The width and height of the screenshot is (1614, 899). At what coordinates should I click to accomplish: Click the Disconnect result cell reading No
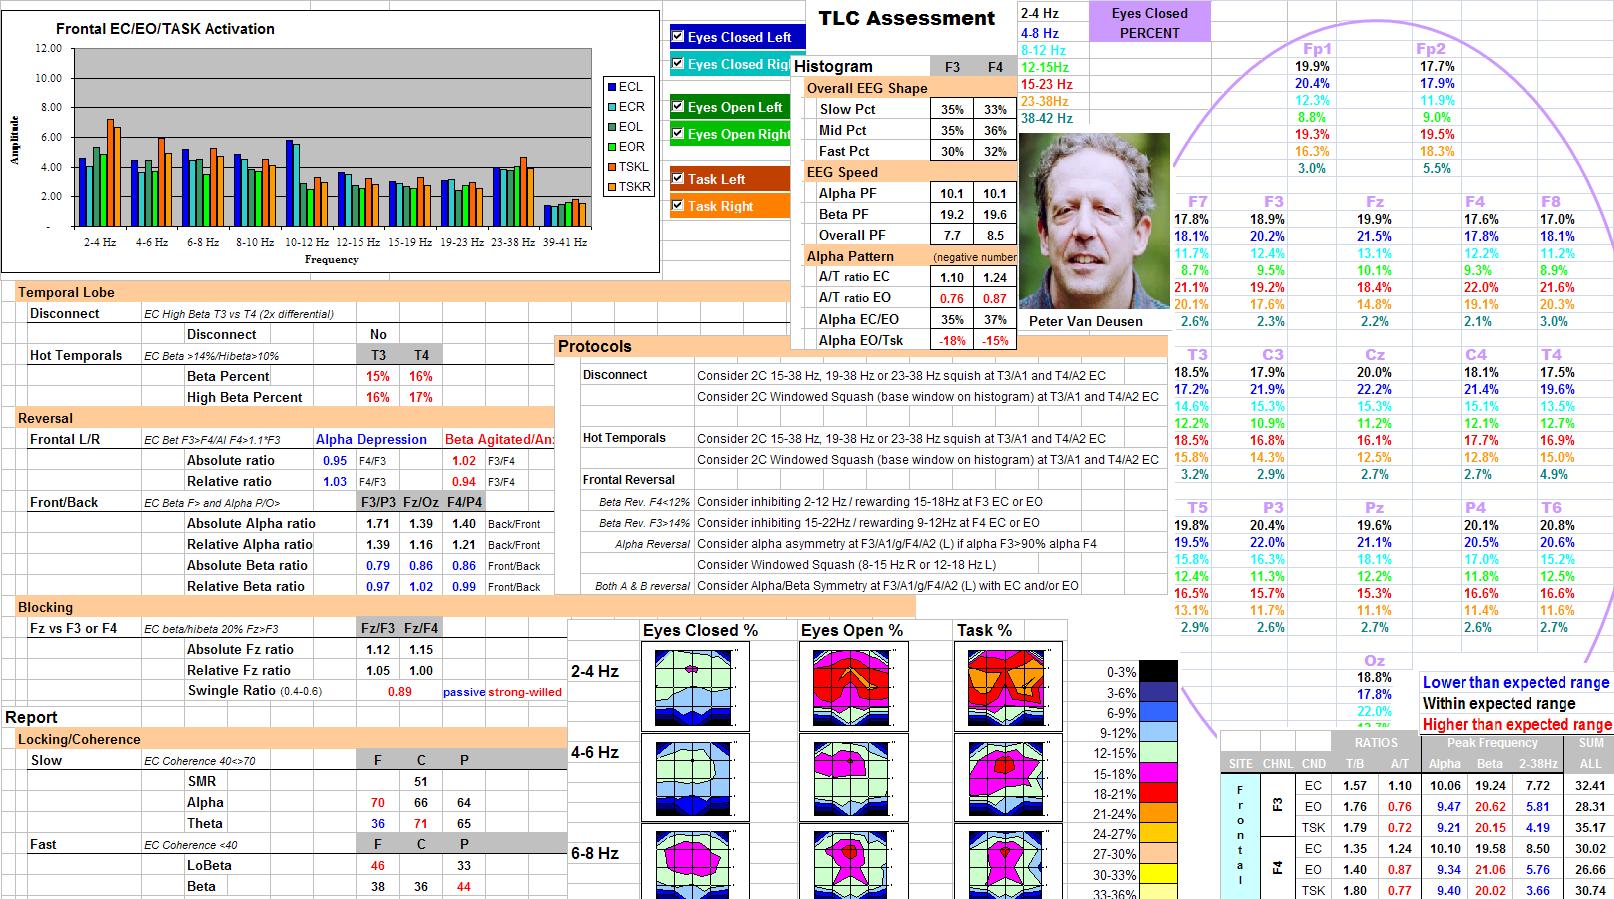click(378, 334)
